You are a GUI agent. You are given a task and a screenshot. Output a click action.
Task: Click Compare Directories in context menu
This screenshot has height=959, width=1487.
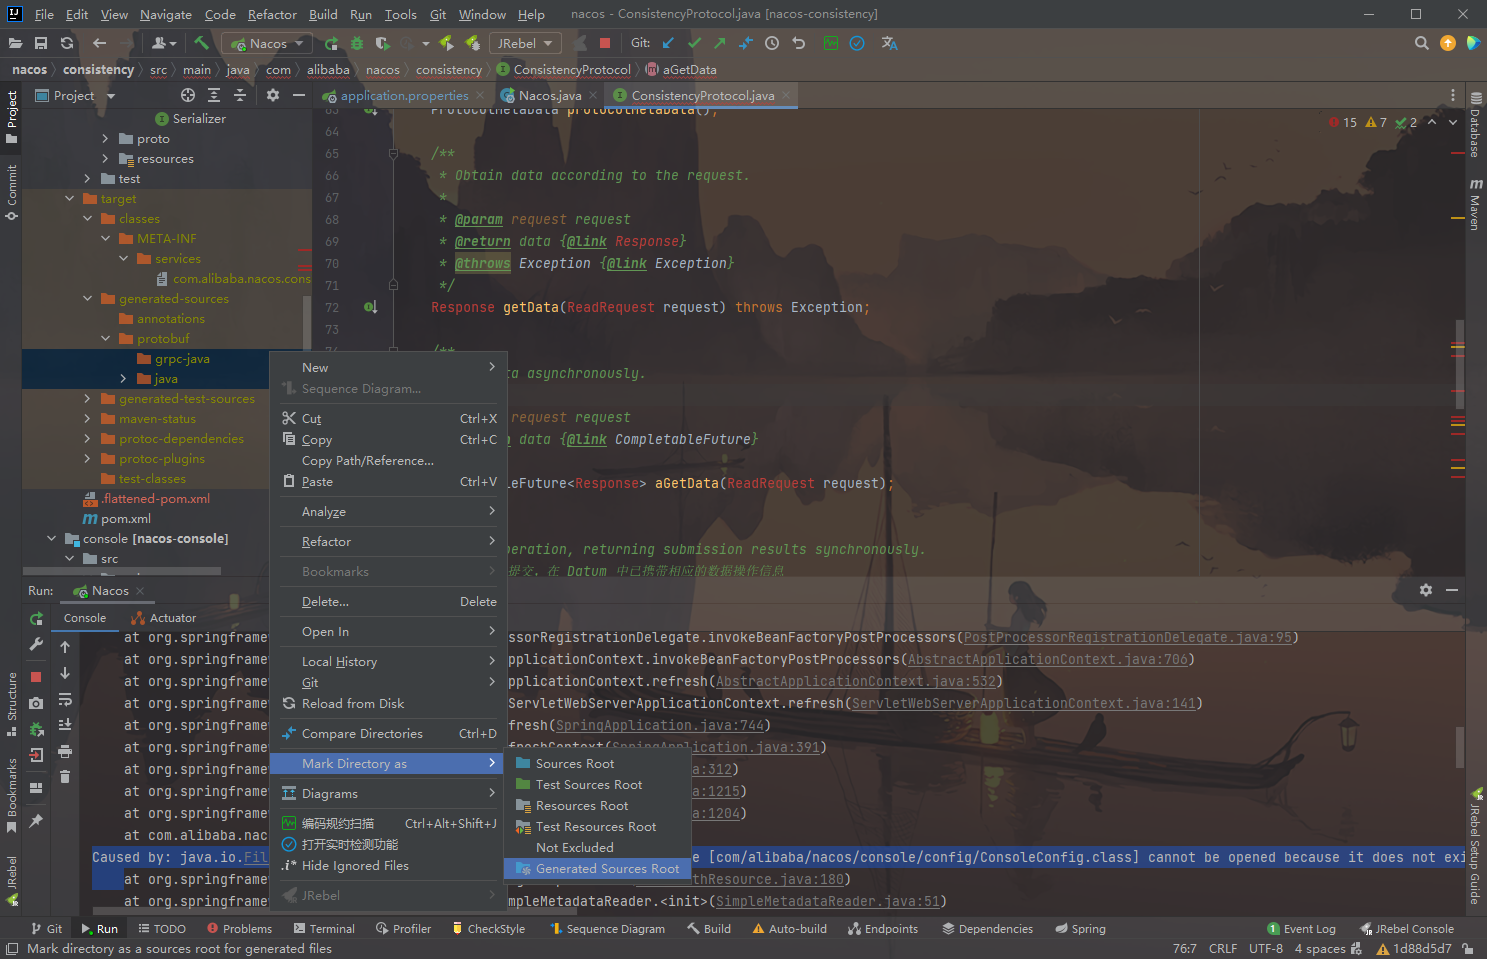click(x=388, y=734)
